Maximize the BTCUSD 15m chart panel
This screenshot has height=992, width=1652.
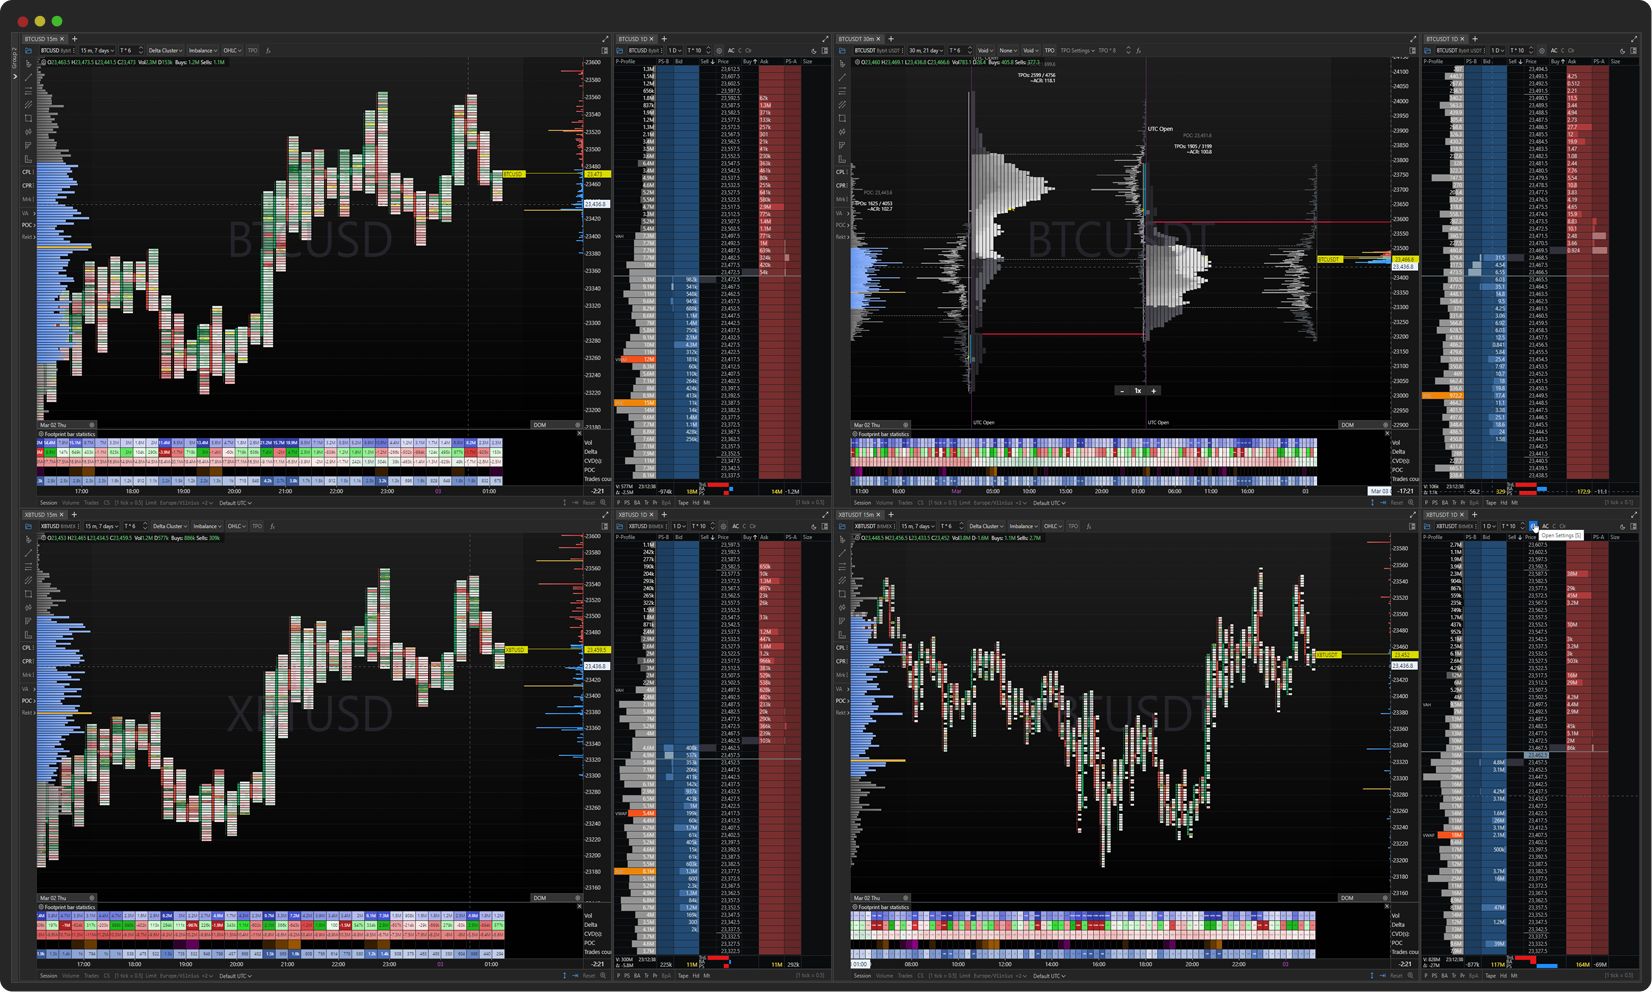(x=604, y=39)
